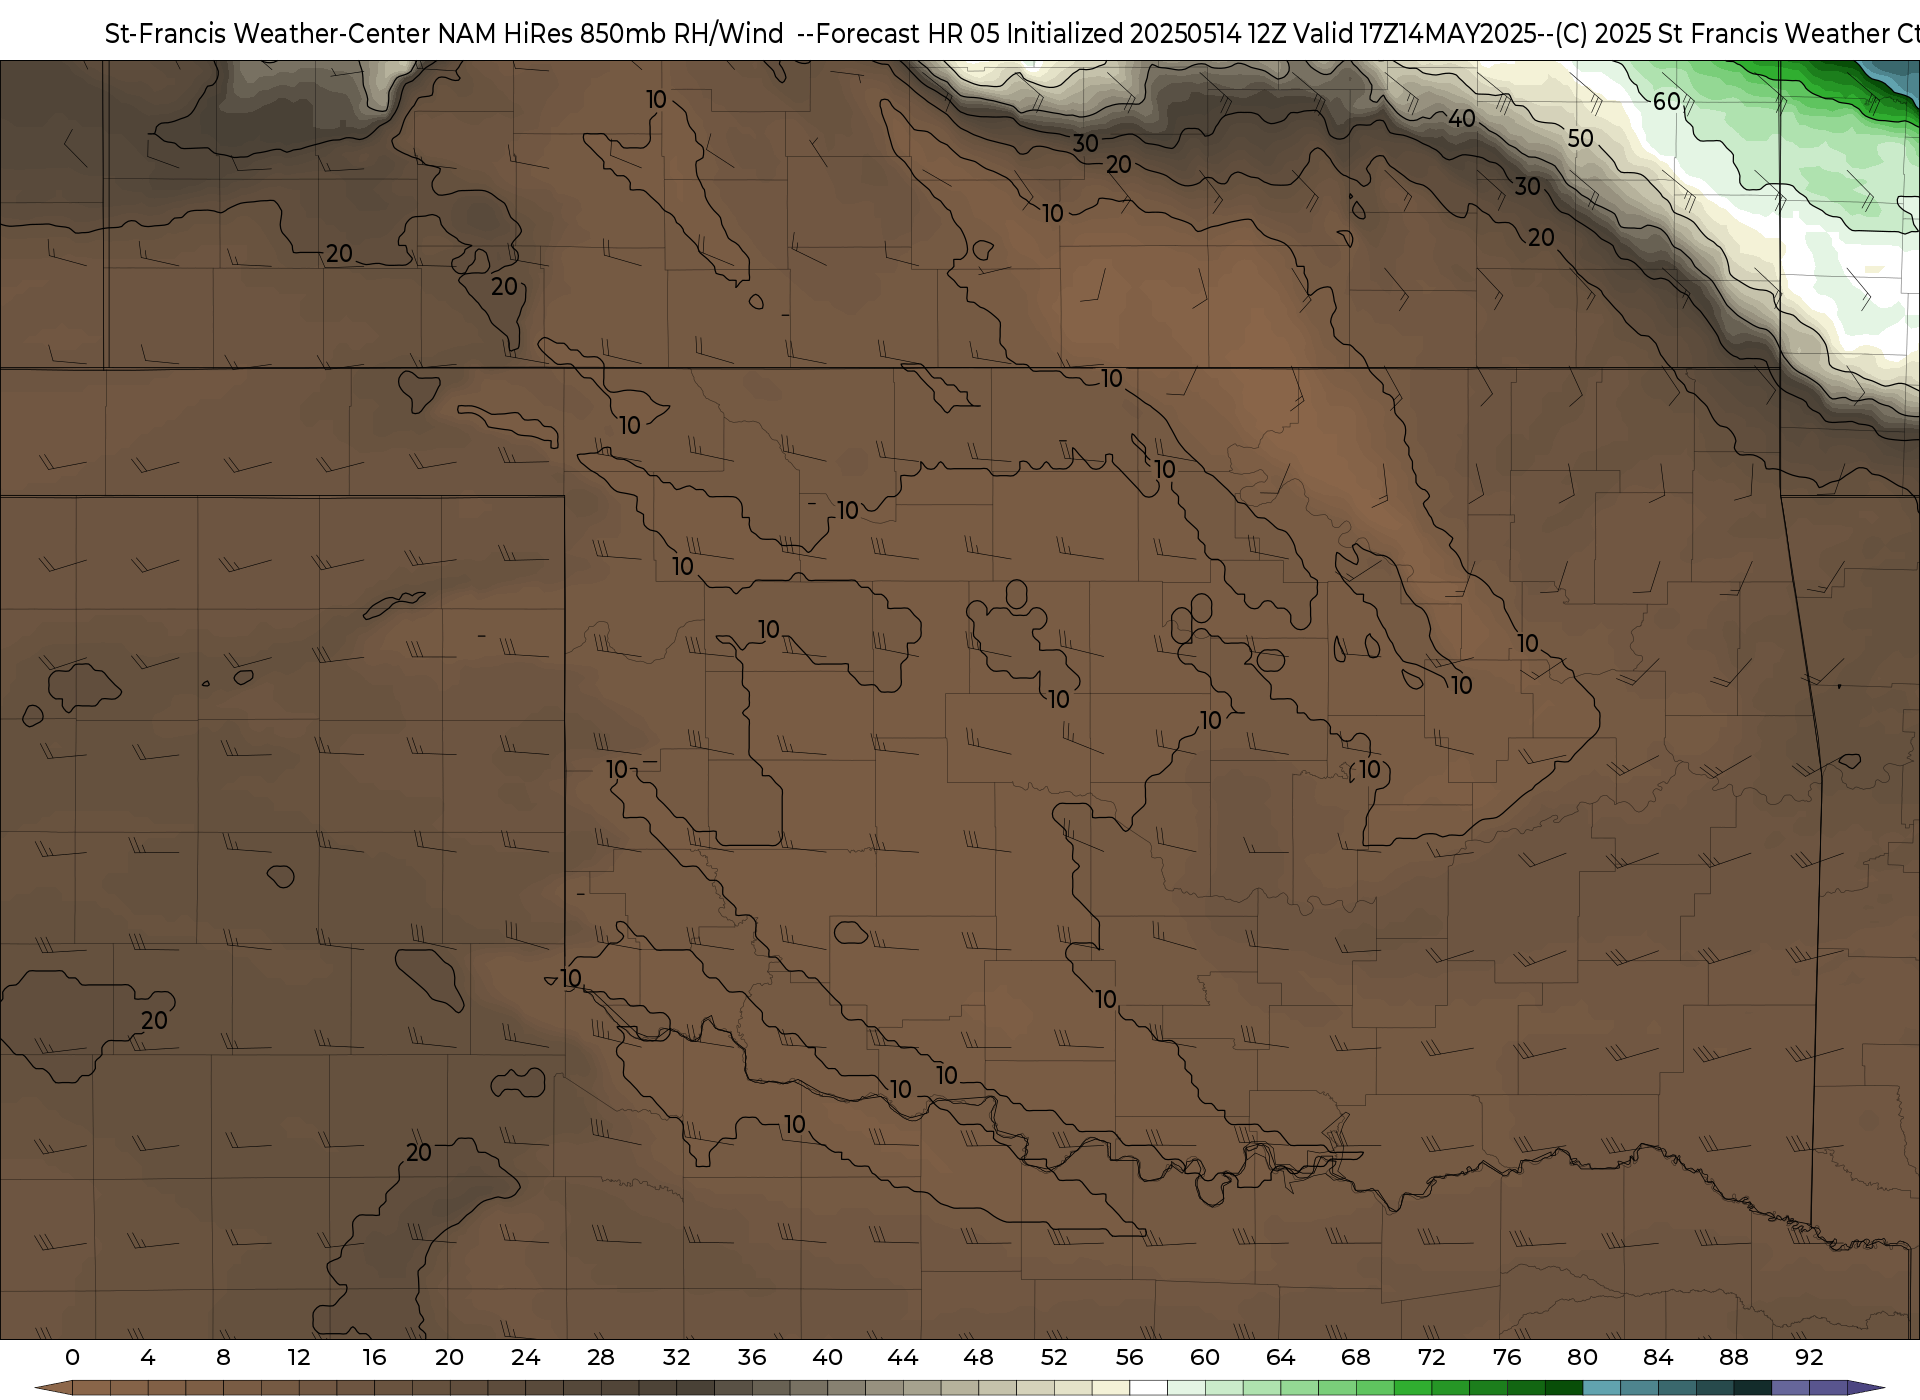Screen dimensions: 1920x1400
Task: Click the "76" label on the colorbar
Action: coord(1507,1357)
